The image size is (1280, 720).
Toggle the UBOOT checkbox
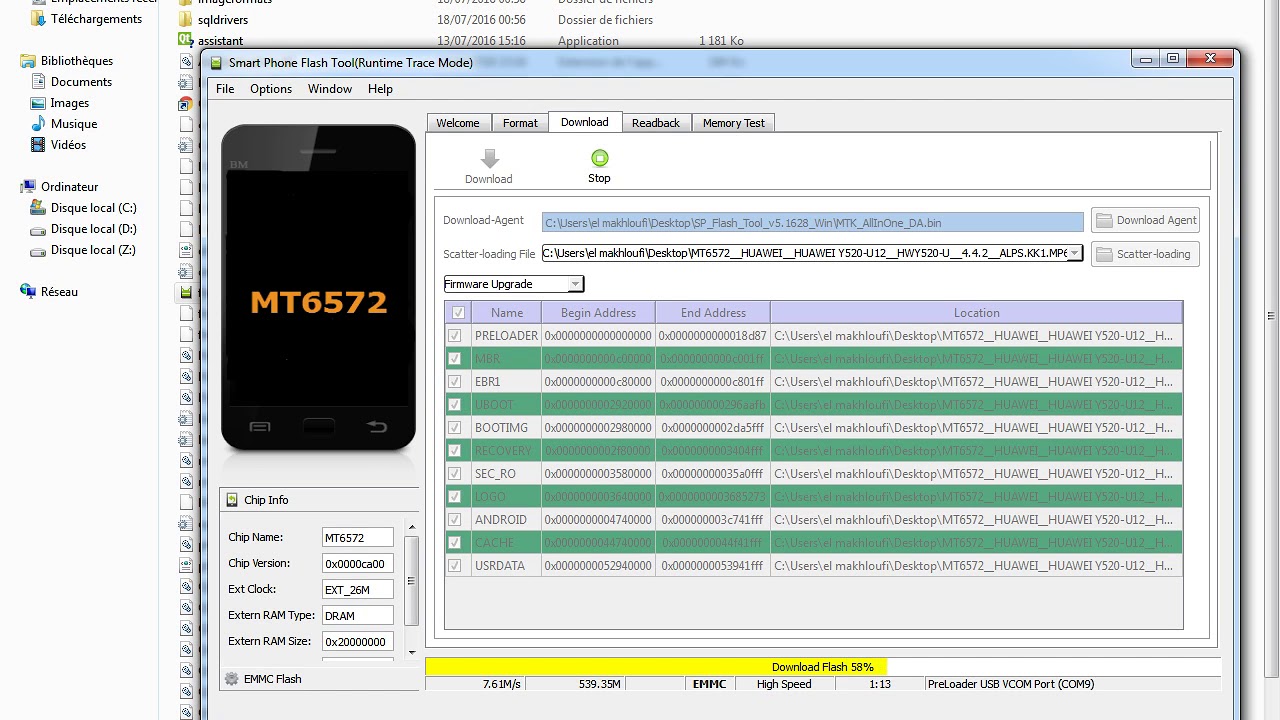(x=455, y=405)
